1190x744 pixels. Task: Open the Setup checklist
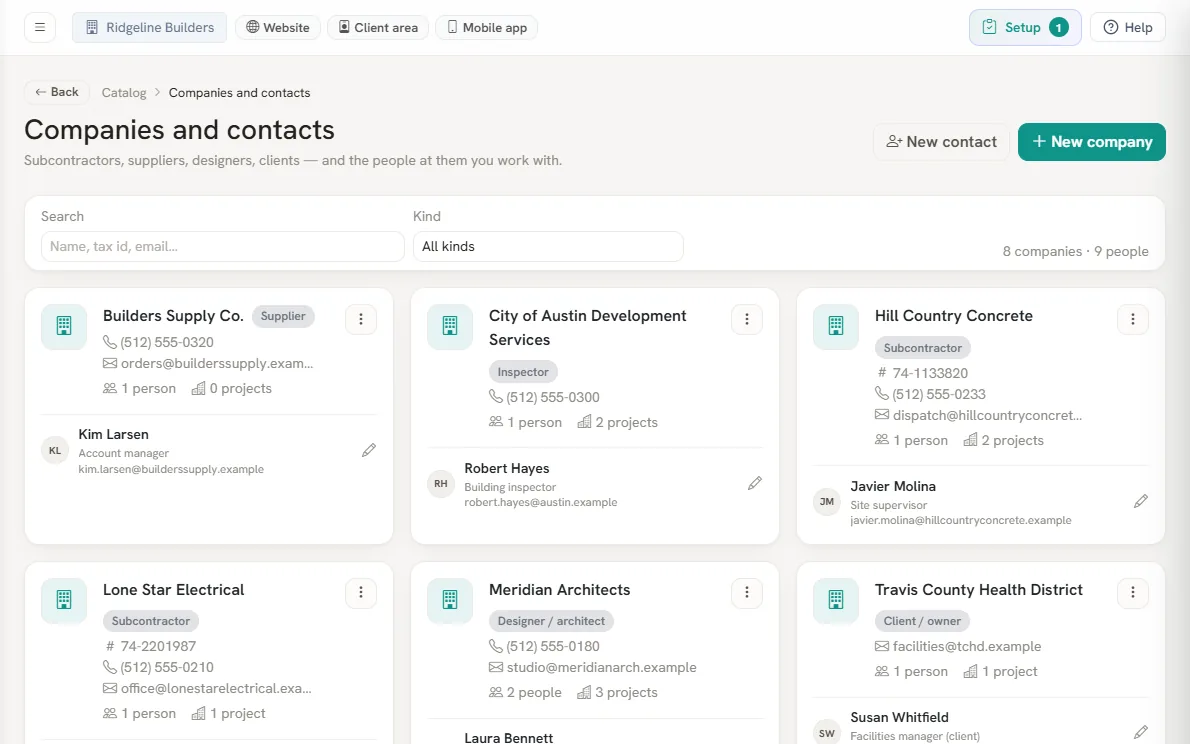point(1025,27)
